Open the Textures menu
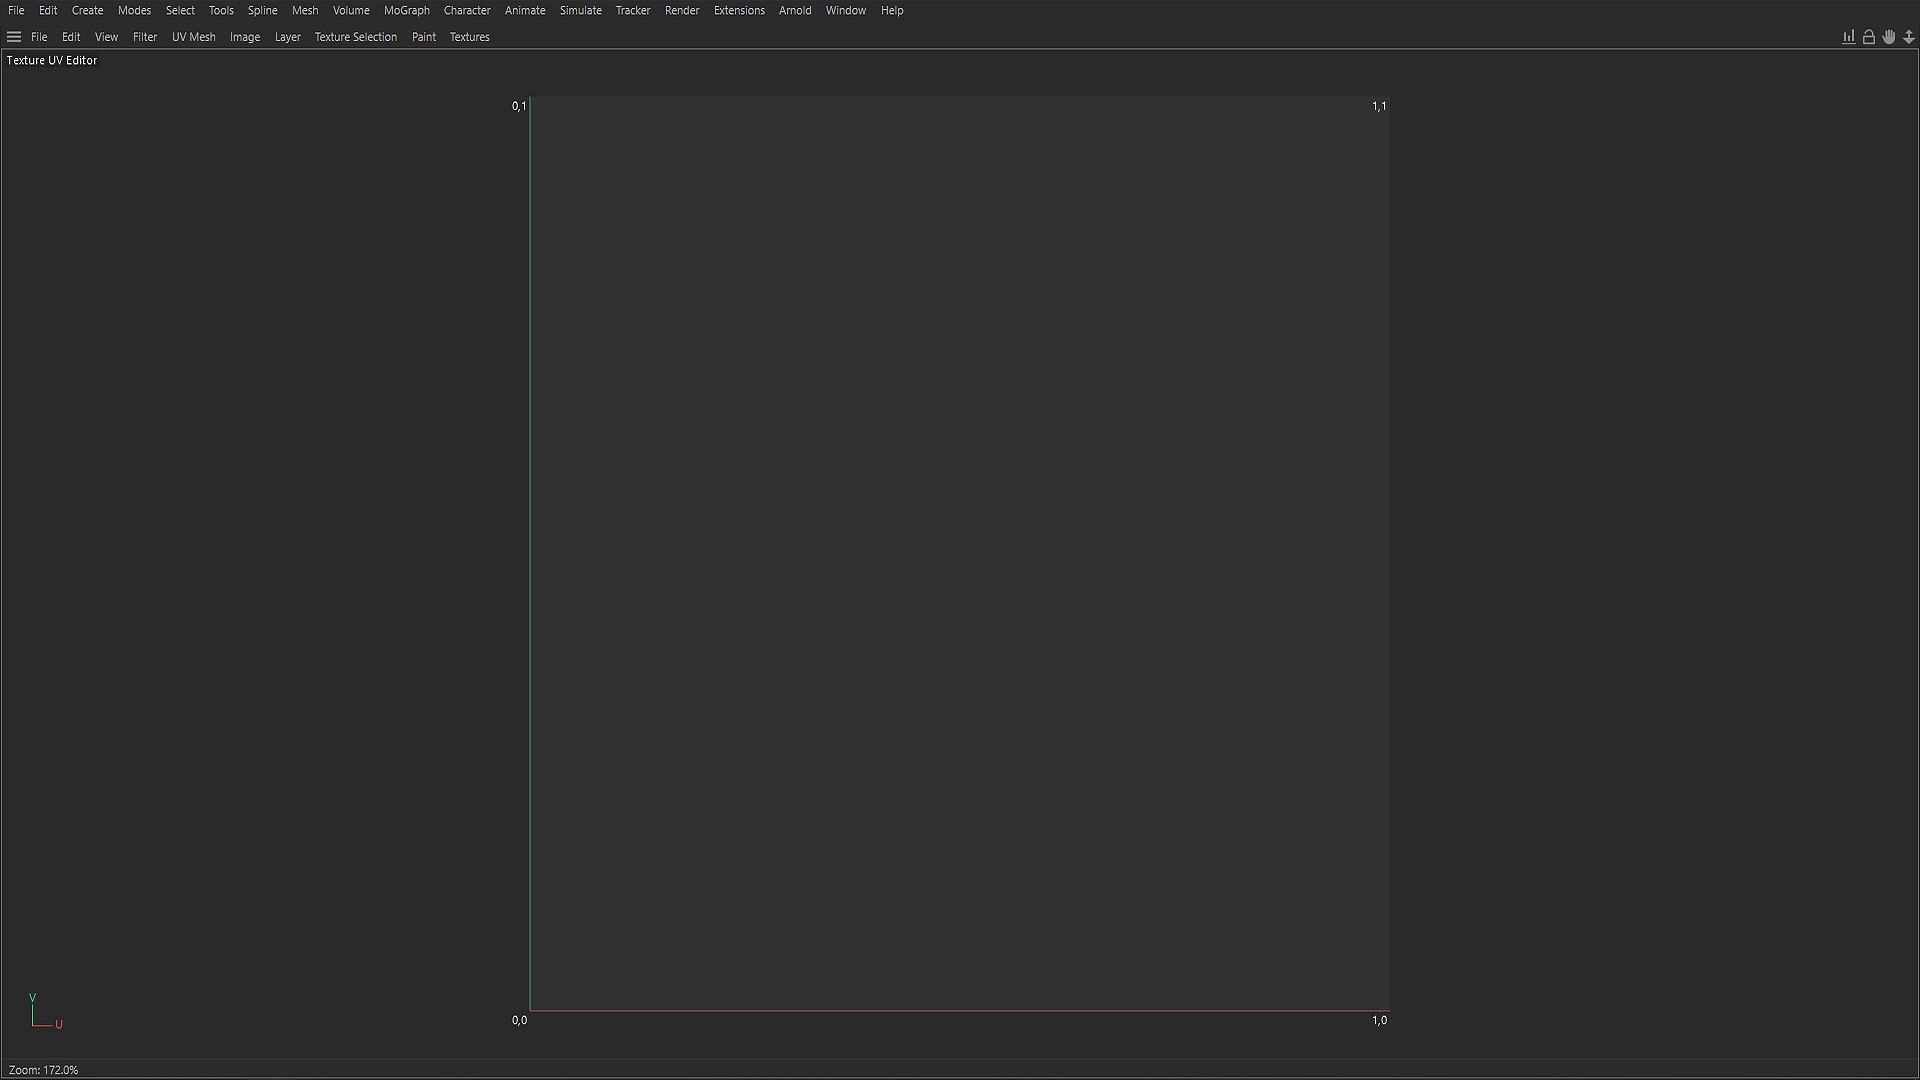Image resolution: width=1920 pixels, height=1080 pixels. (x=469, y=37)
